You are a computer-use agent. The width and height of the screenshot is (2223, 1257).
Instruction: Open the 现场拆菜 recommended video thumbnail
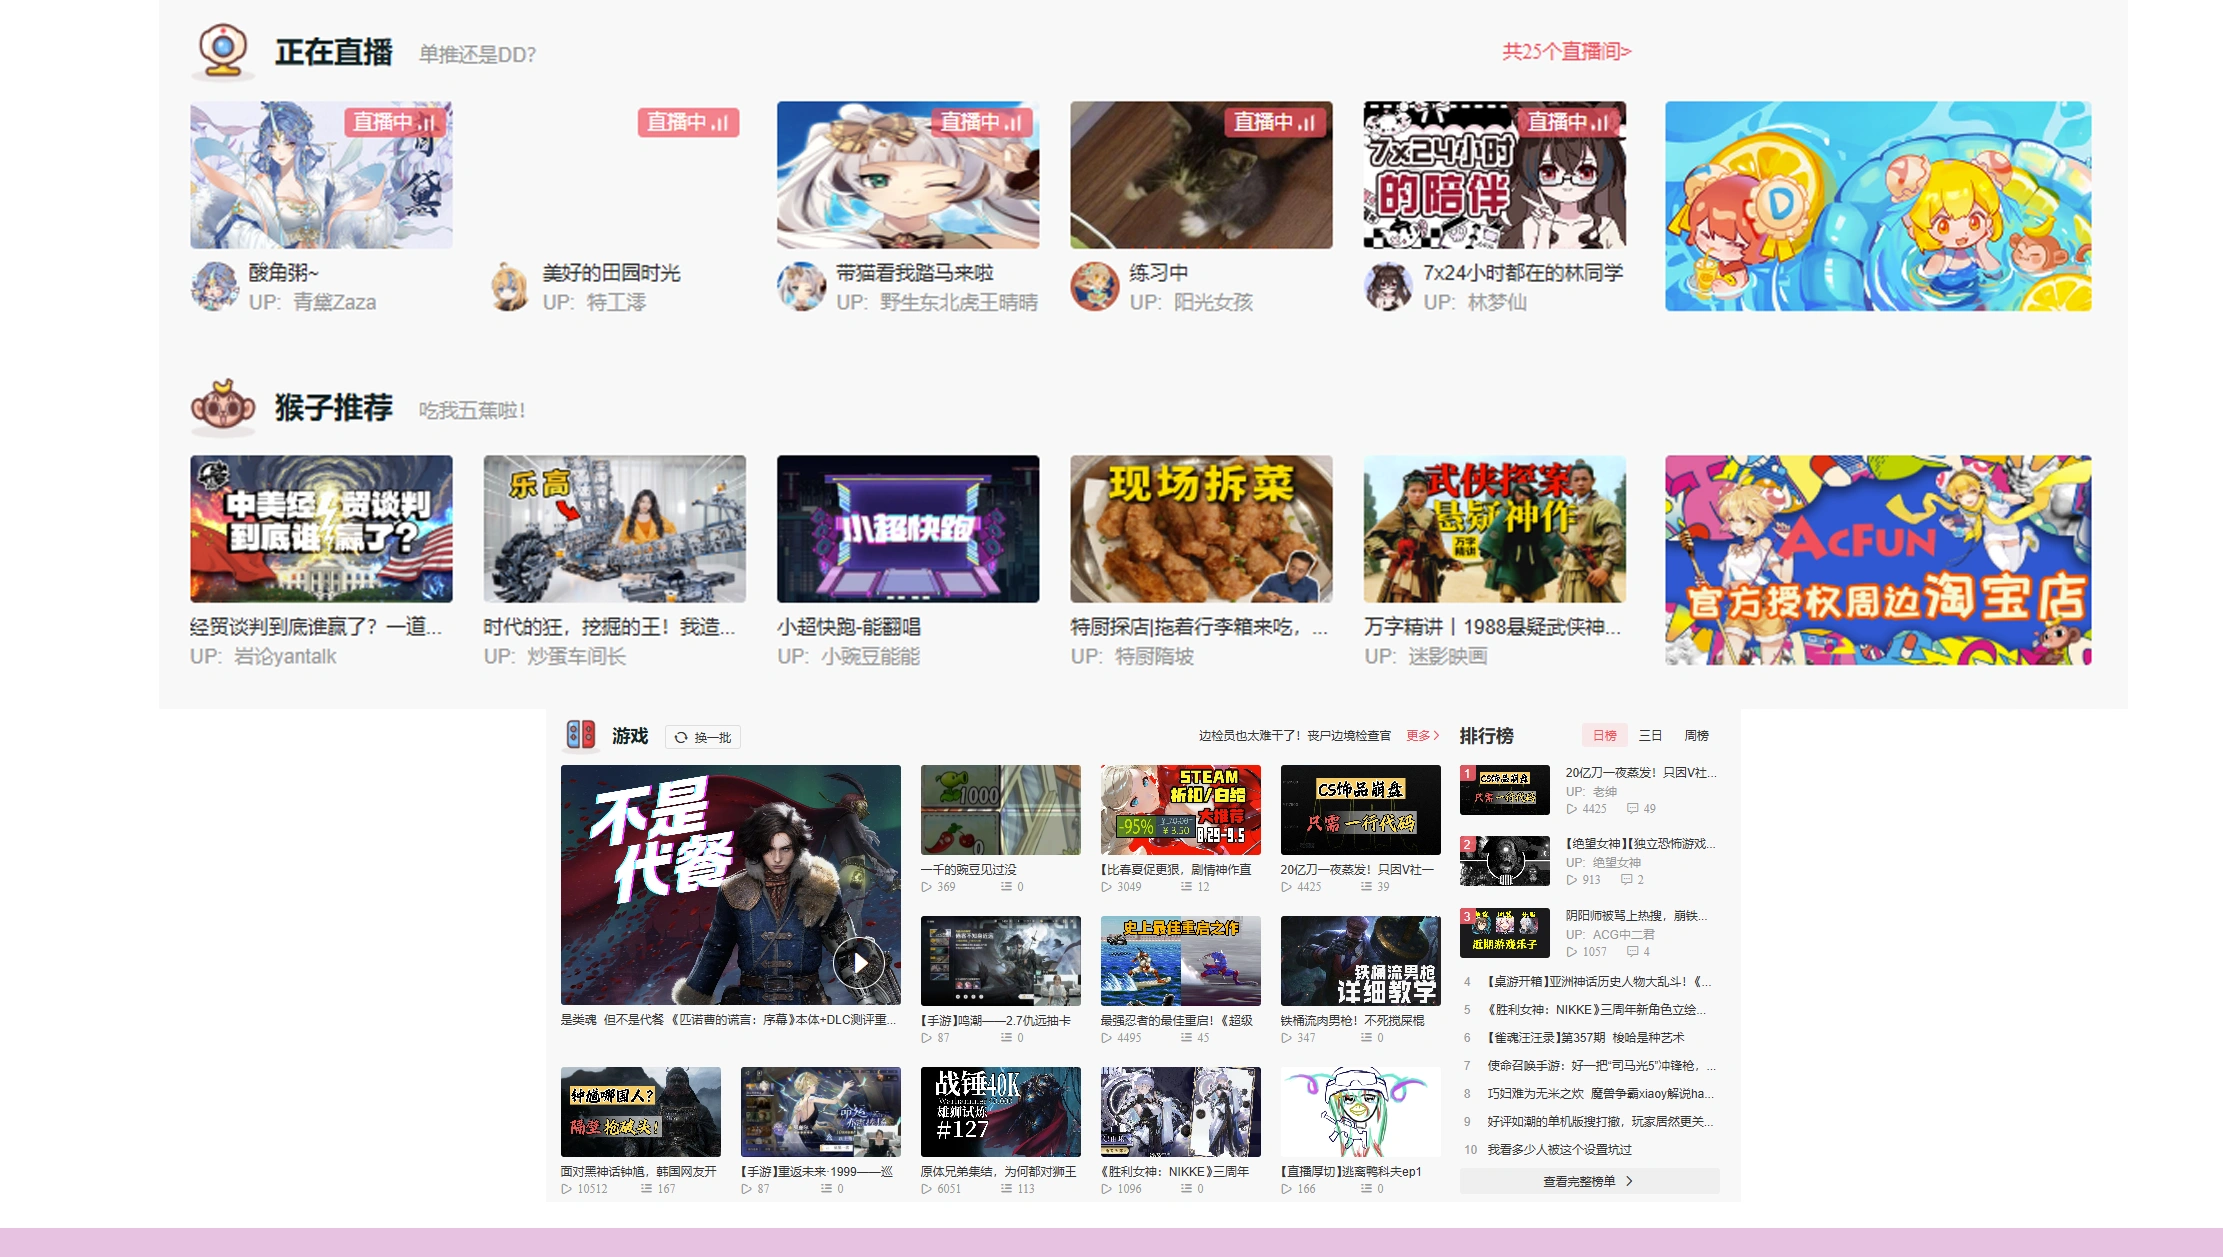coord(1201,529)
